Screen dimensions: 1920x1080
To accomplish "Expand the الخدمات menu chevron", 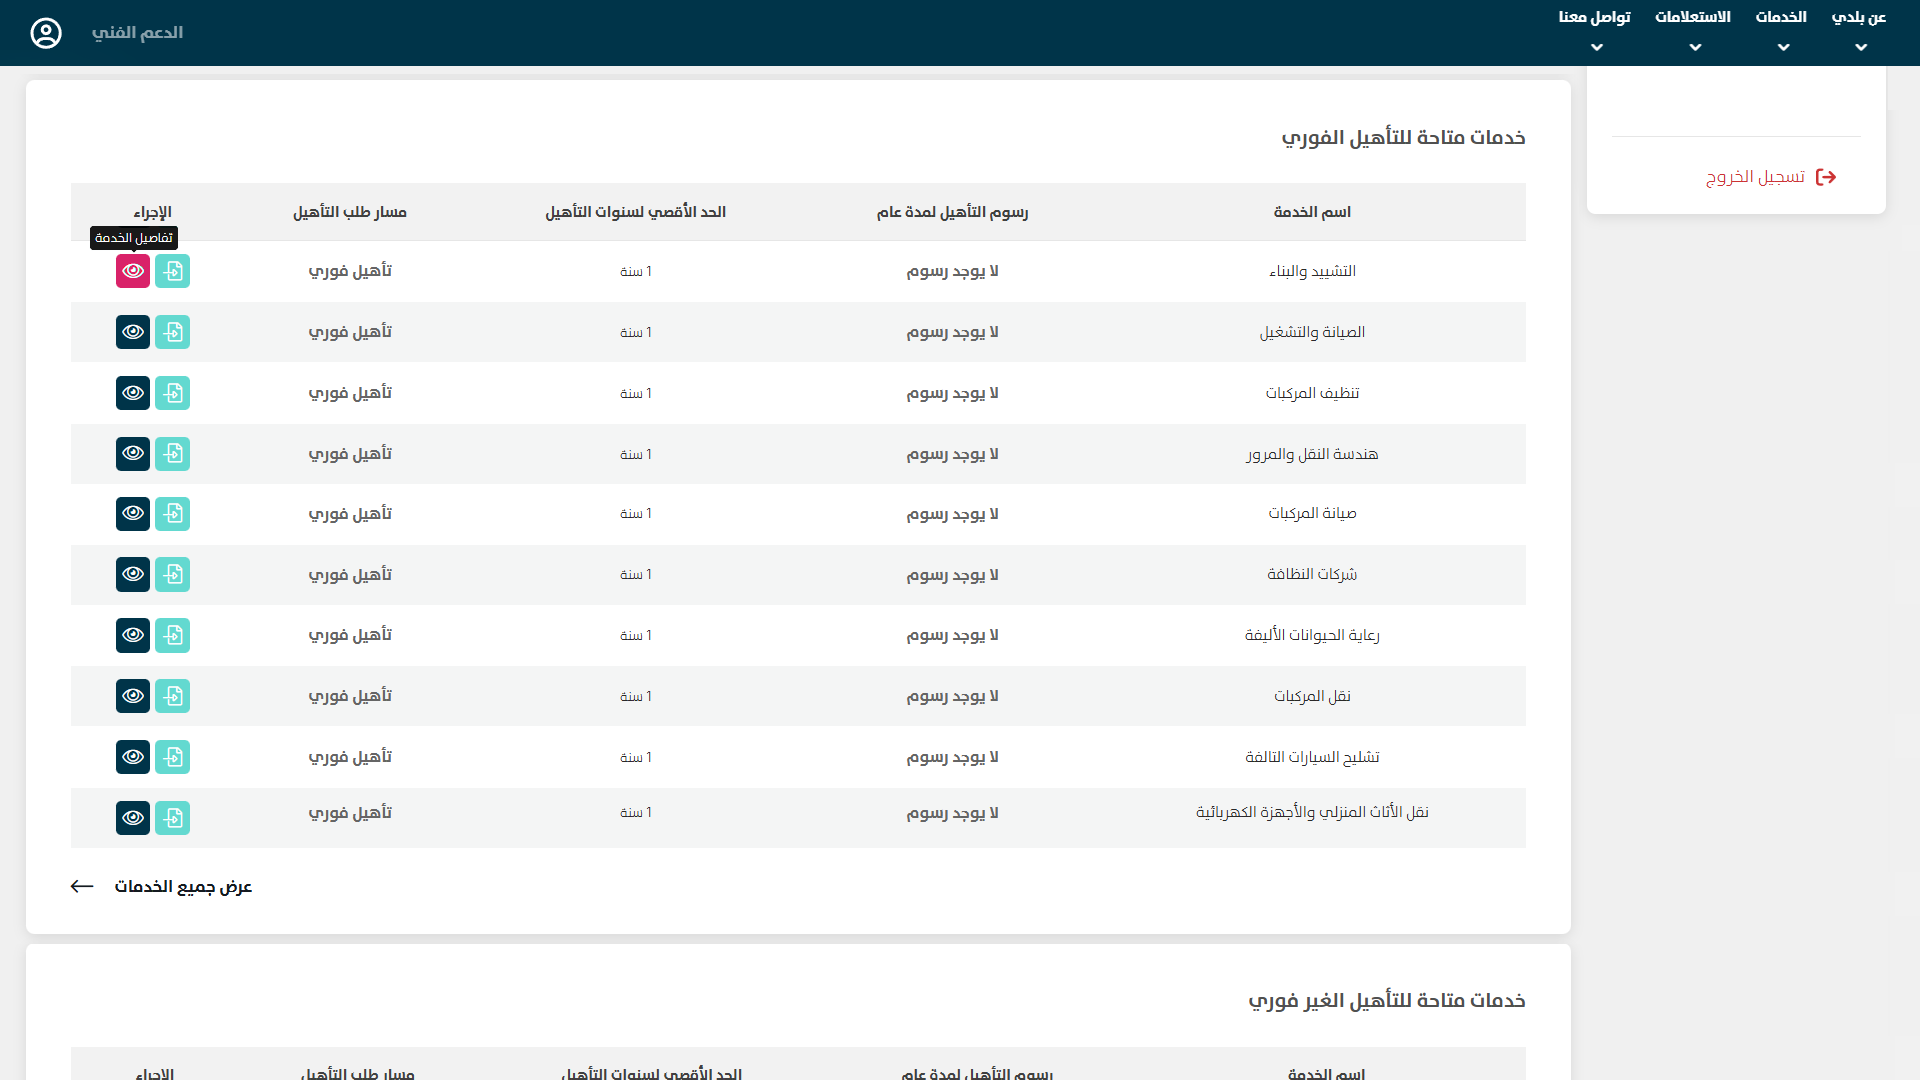I will [x=1784, y=47].
